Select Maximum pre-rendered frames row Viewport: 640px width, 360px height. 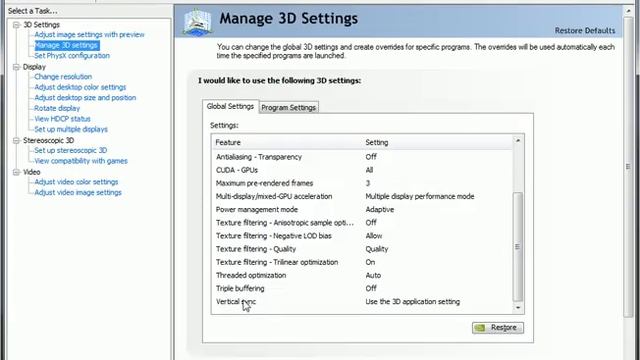tap(362, 183)
